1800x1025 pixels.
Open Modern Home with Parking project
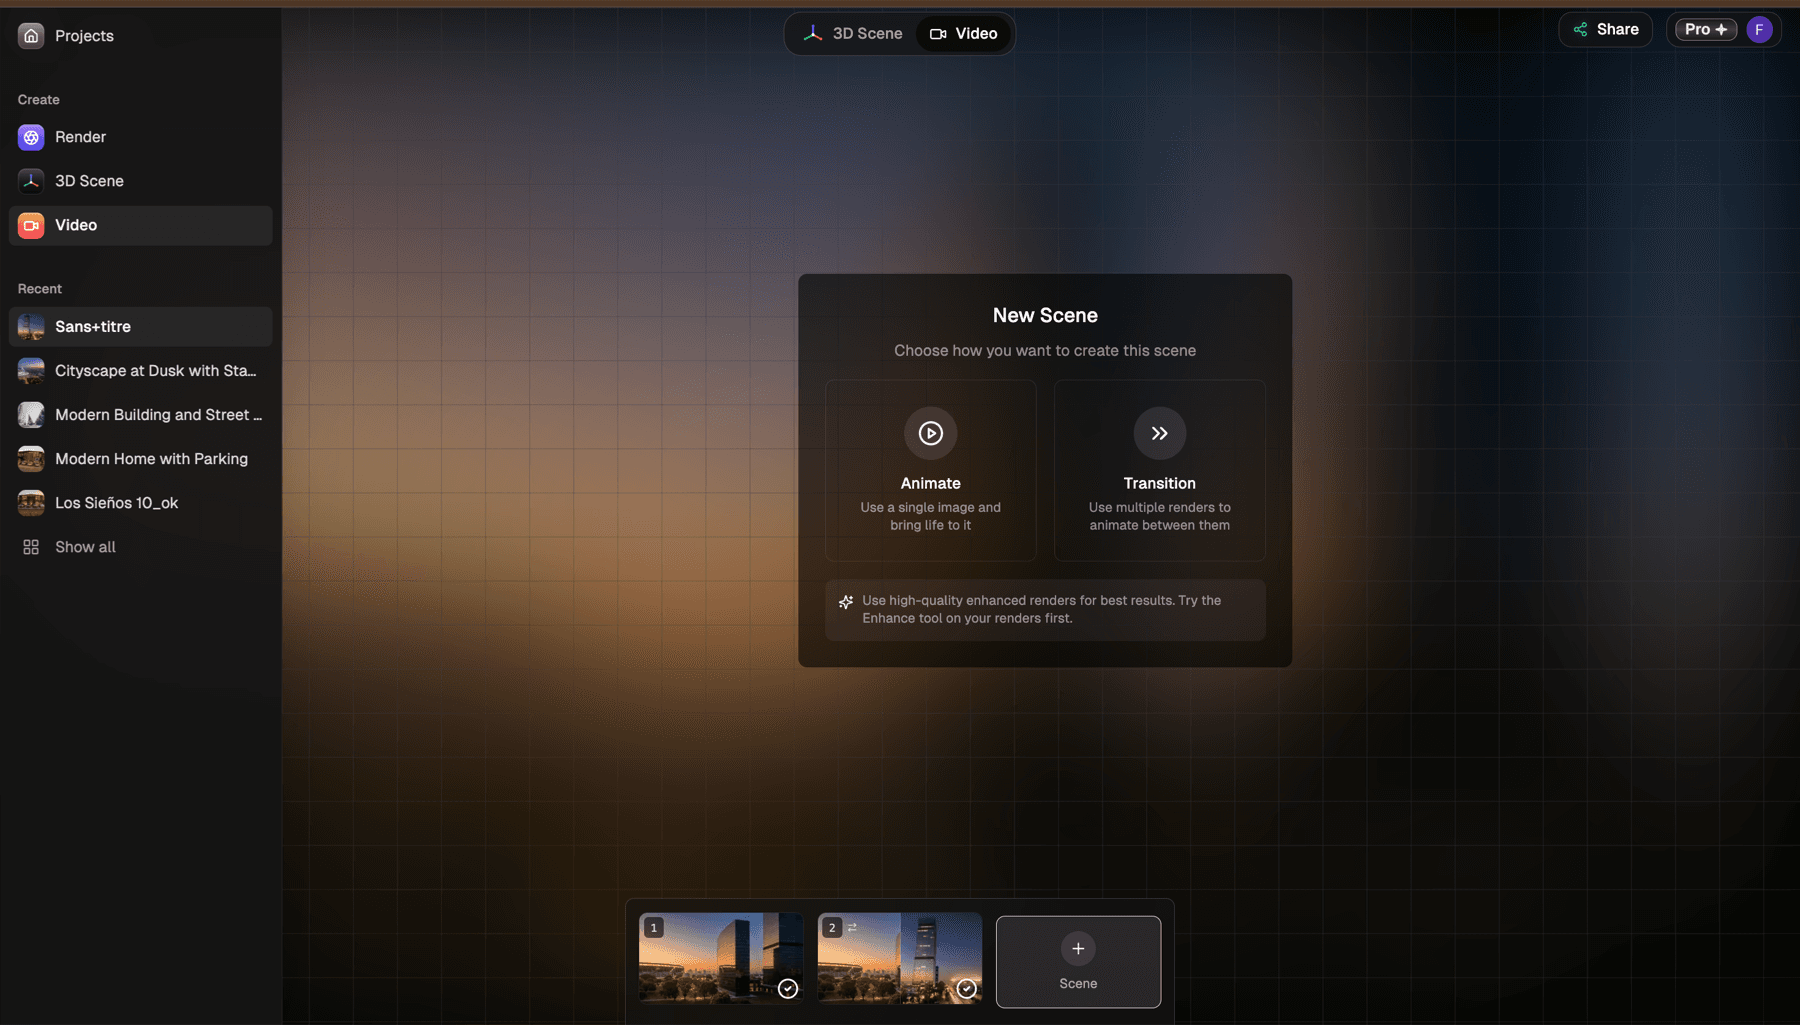point(140,459)
